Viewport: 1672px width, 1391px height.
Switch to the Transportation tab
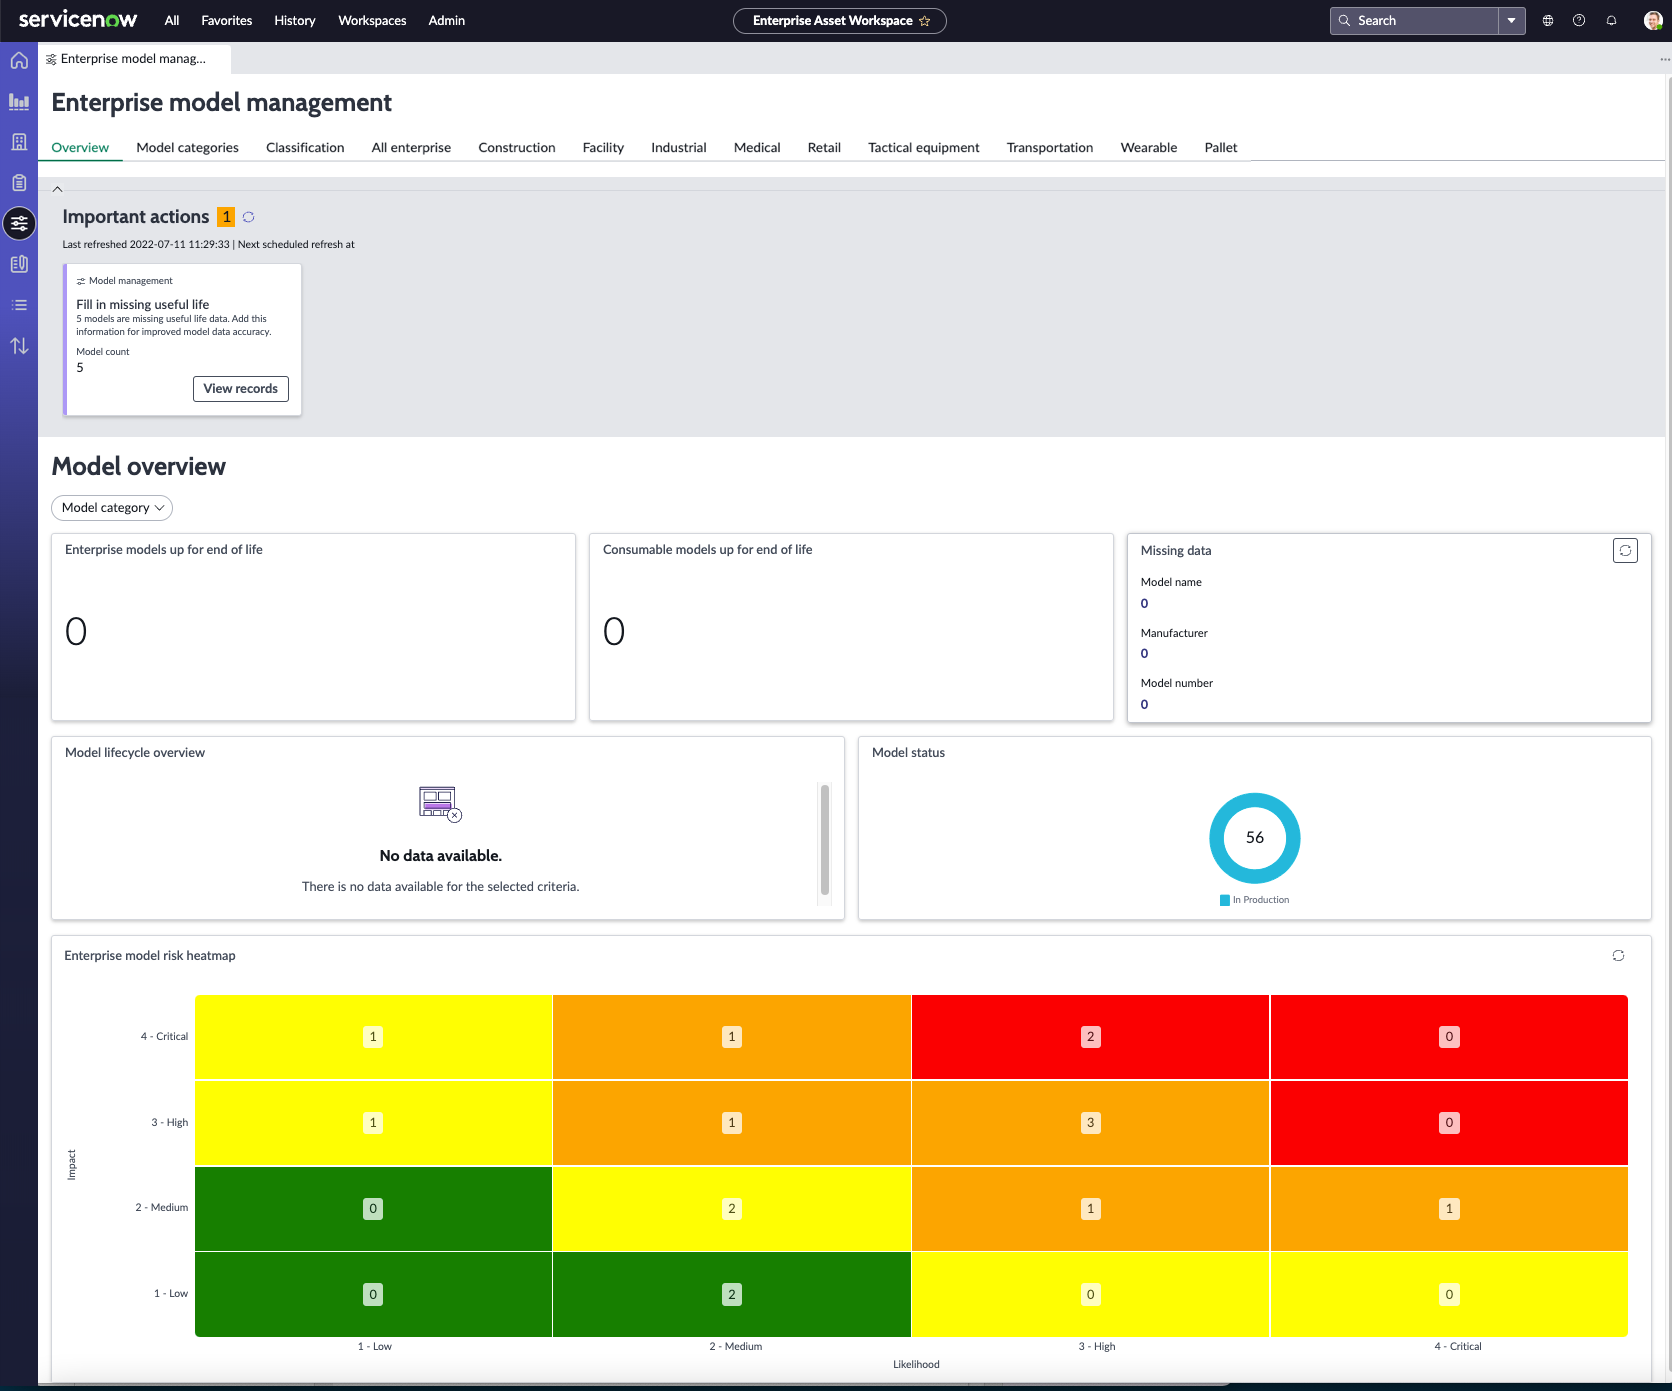(x=1050, y=148)
